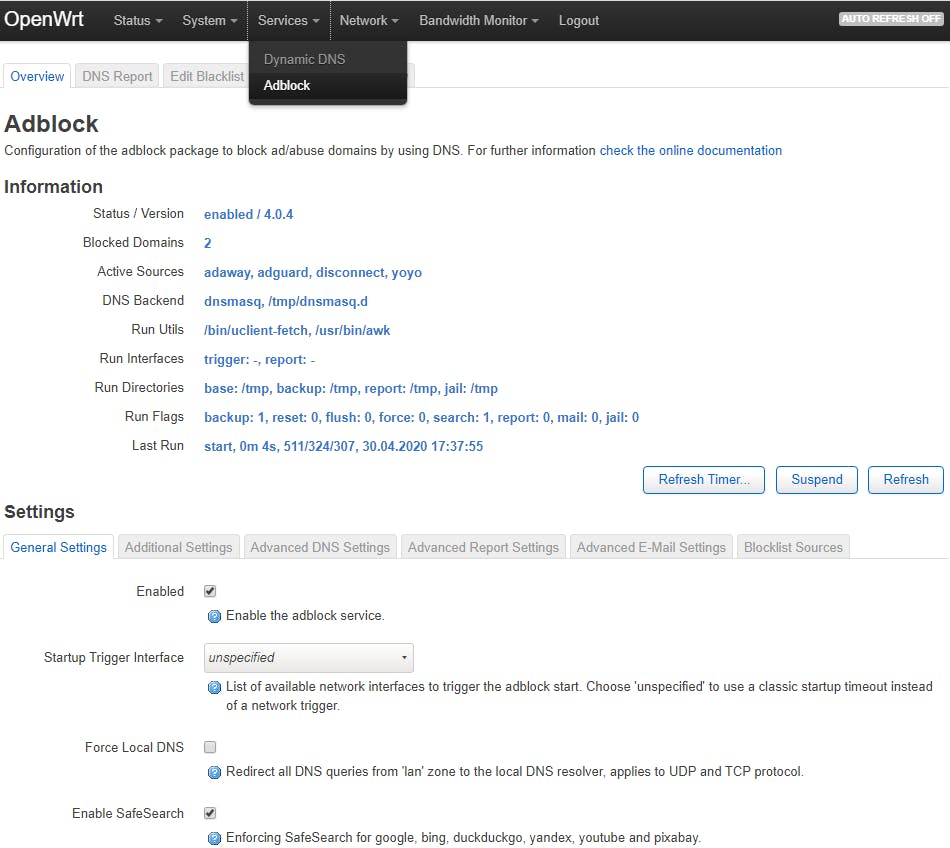
Task: Open the Edit Blacklist tab
Action: pyautogui.click(x=206, y=76)
